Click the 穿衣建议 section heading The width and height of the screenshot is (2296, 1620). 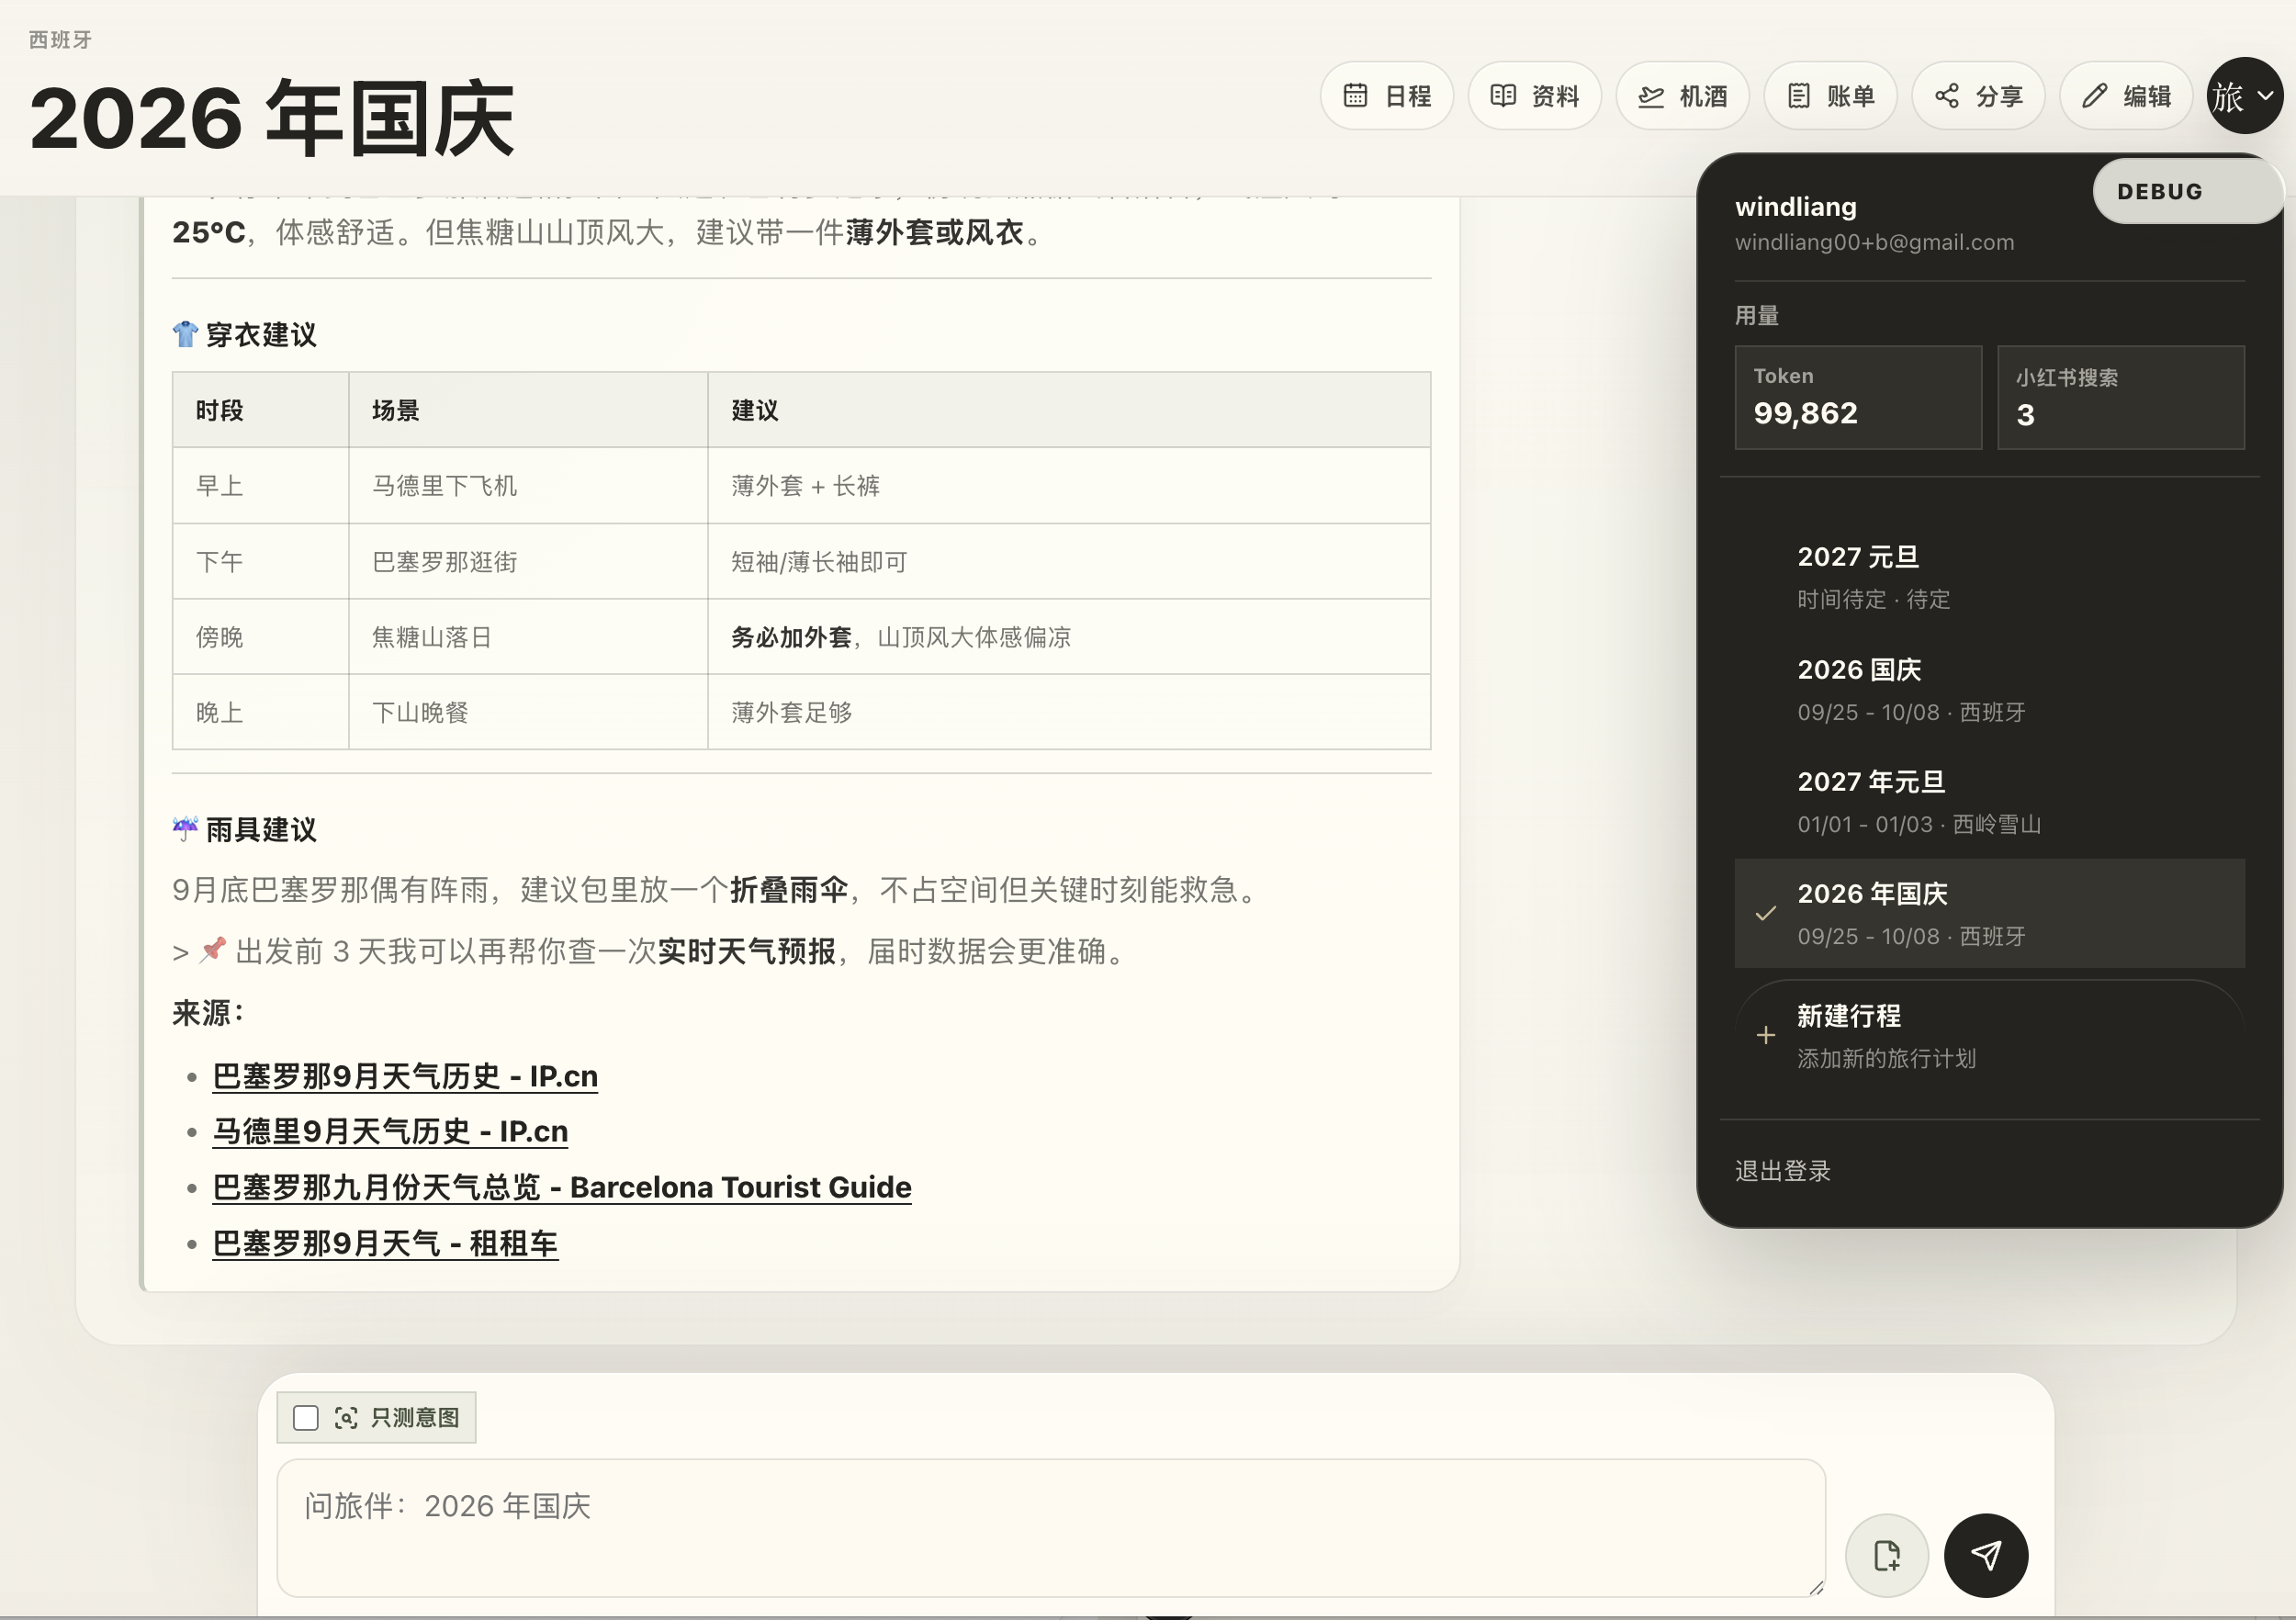245,334
